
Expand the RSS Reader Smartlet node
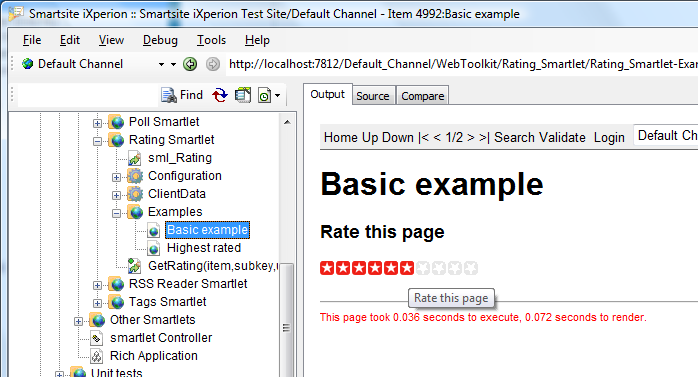point(97,285)
